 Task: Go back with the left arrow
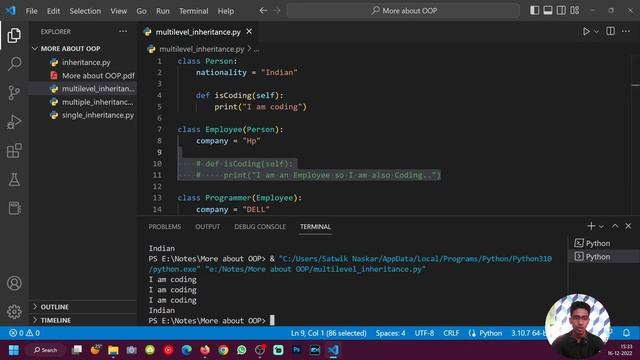pos(263,11)
